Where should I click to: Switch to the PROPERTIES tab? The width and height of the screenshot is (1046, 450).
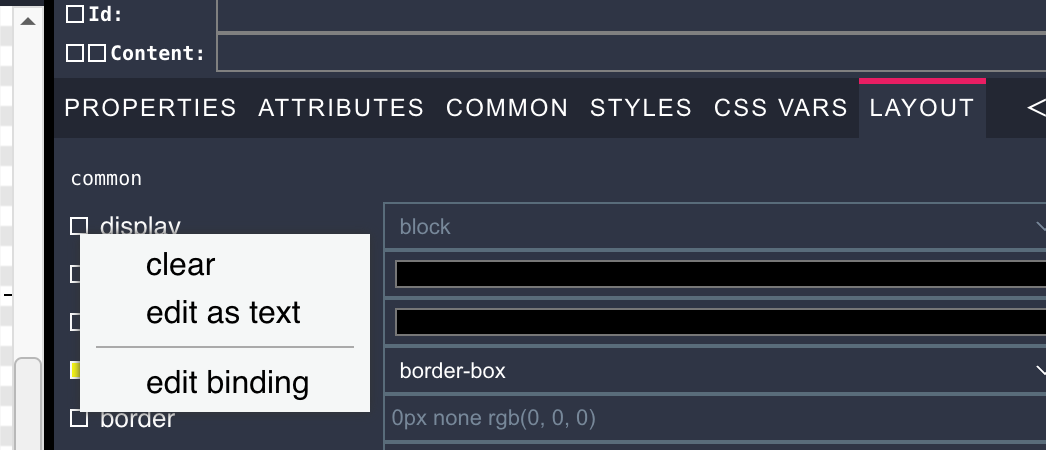pos(150,108)
